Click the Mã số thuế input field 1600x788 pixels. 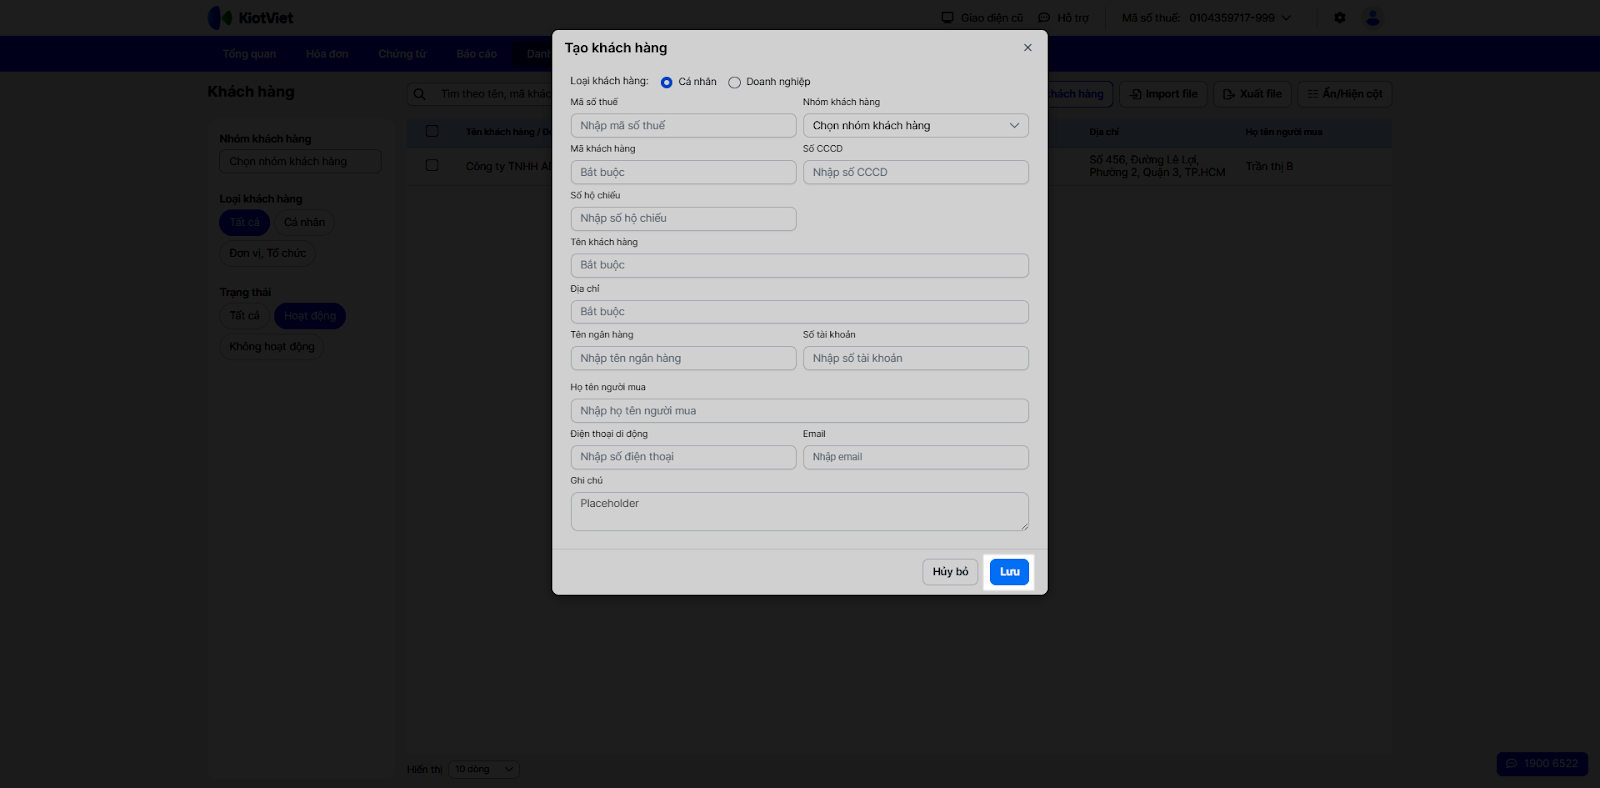coord(683,126)
